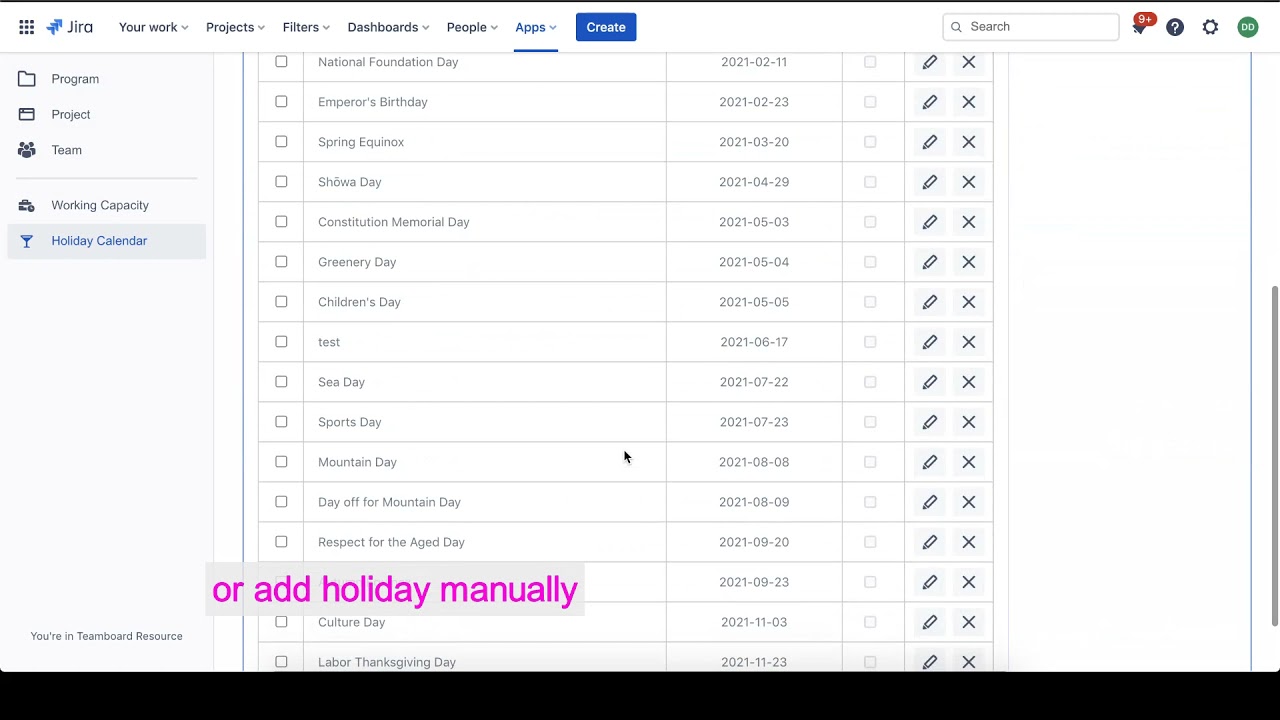Viewport: 1280px width, 720px height.
Task: Tick the Mountain Day checkbox
Action: point(281,462)
